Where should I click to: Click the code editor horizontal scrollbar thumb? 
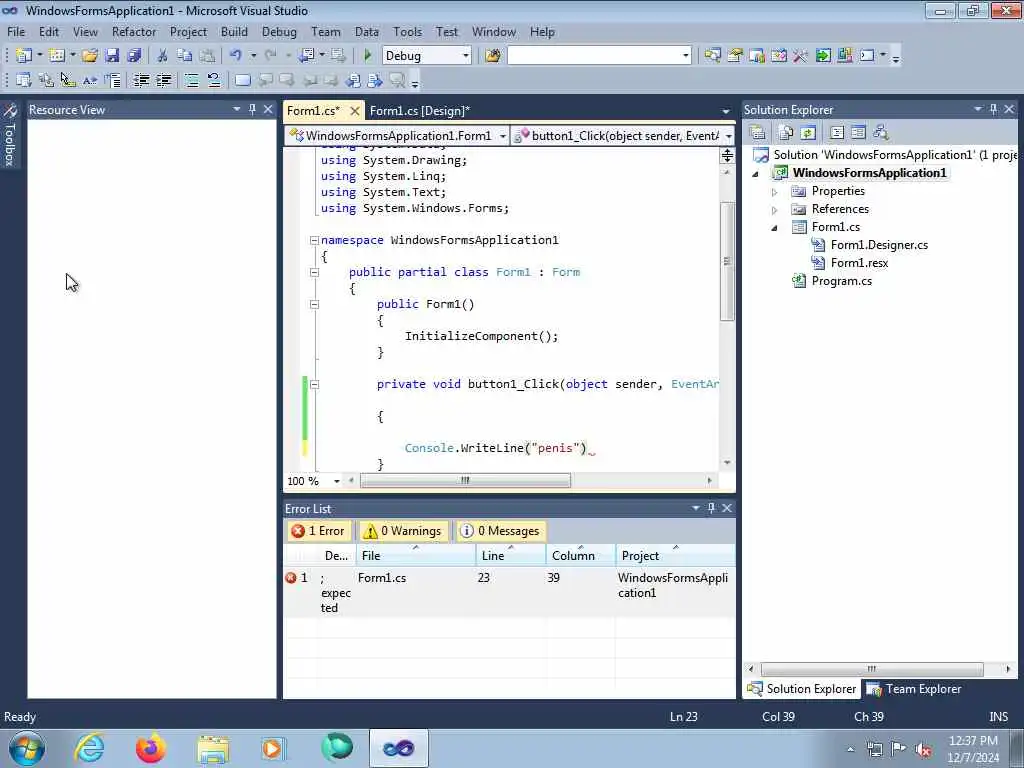465,481
